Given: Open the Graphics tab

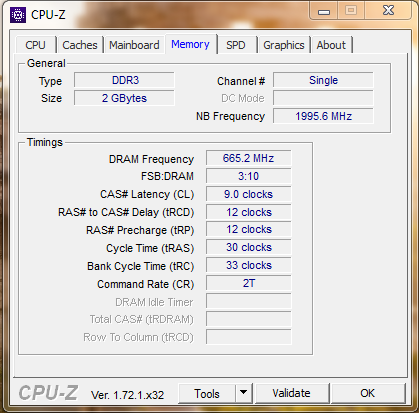Looking at the screenshot, I should pos(284,45).
